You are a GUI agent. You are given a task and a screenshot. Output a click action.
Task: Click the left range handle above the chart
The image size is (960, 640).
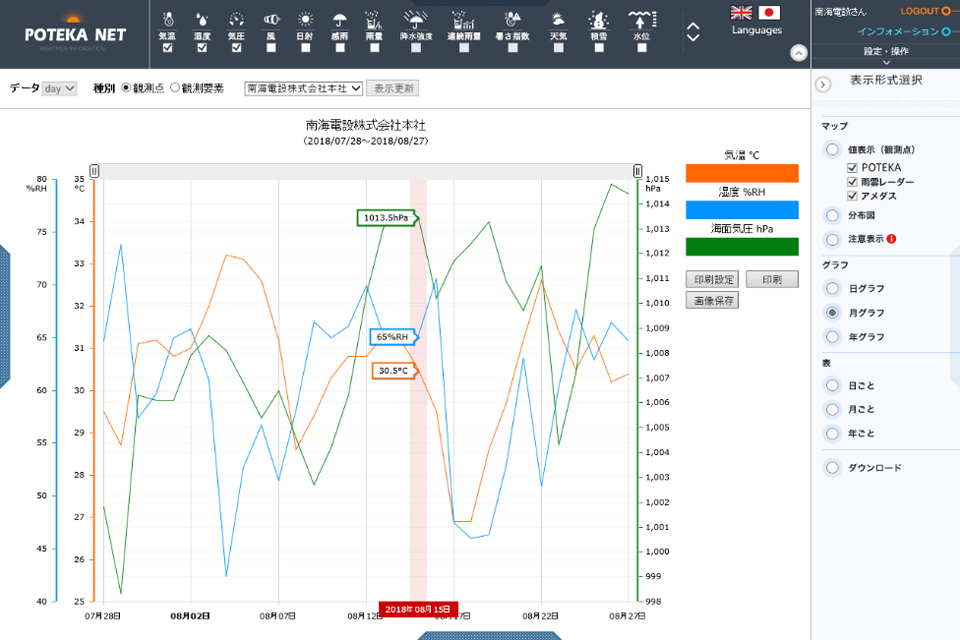(94, 171)
